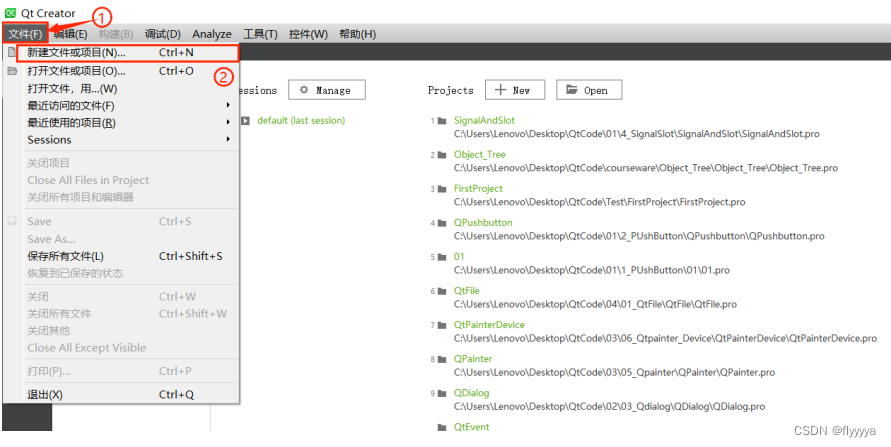Image resolution: width=891 pixels, height=447 pixels.
Task: Open the QtEvent project
Action: click(x=471, y=427)
